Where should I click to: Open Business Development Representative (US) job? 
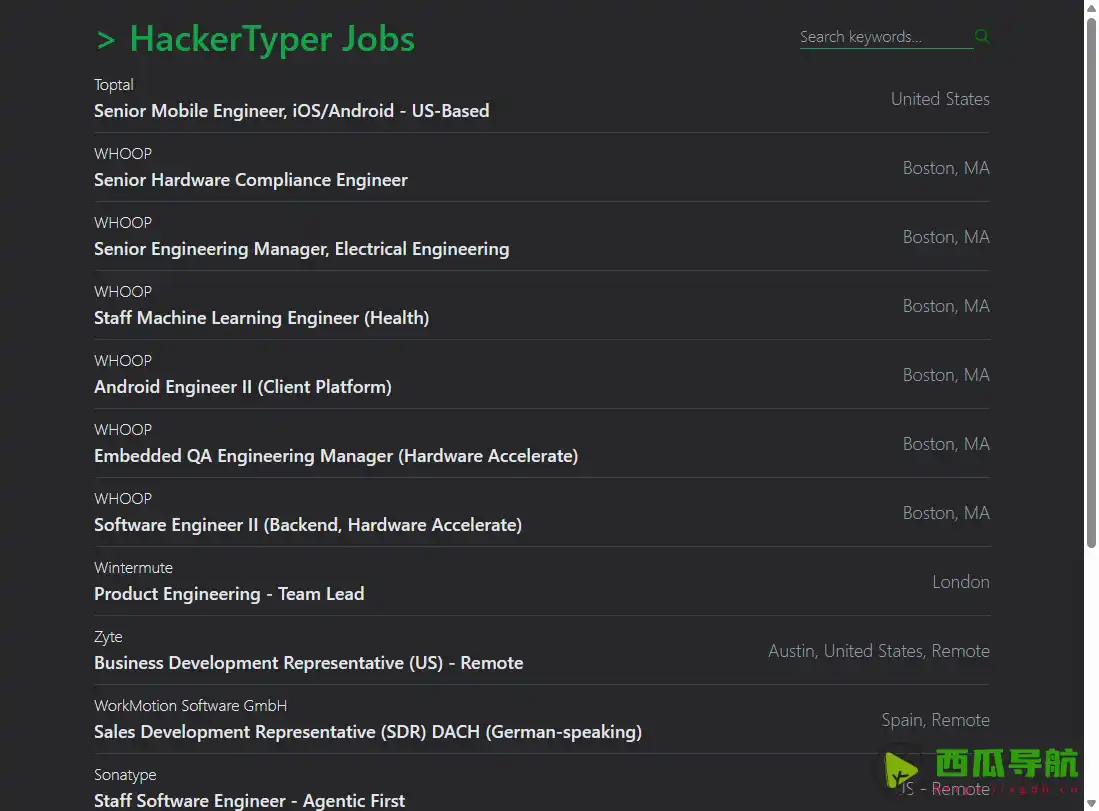[x=308, y=663]
